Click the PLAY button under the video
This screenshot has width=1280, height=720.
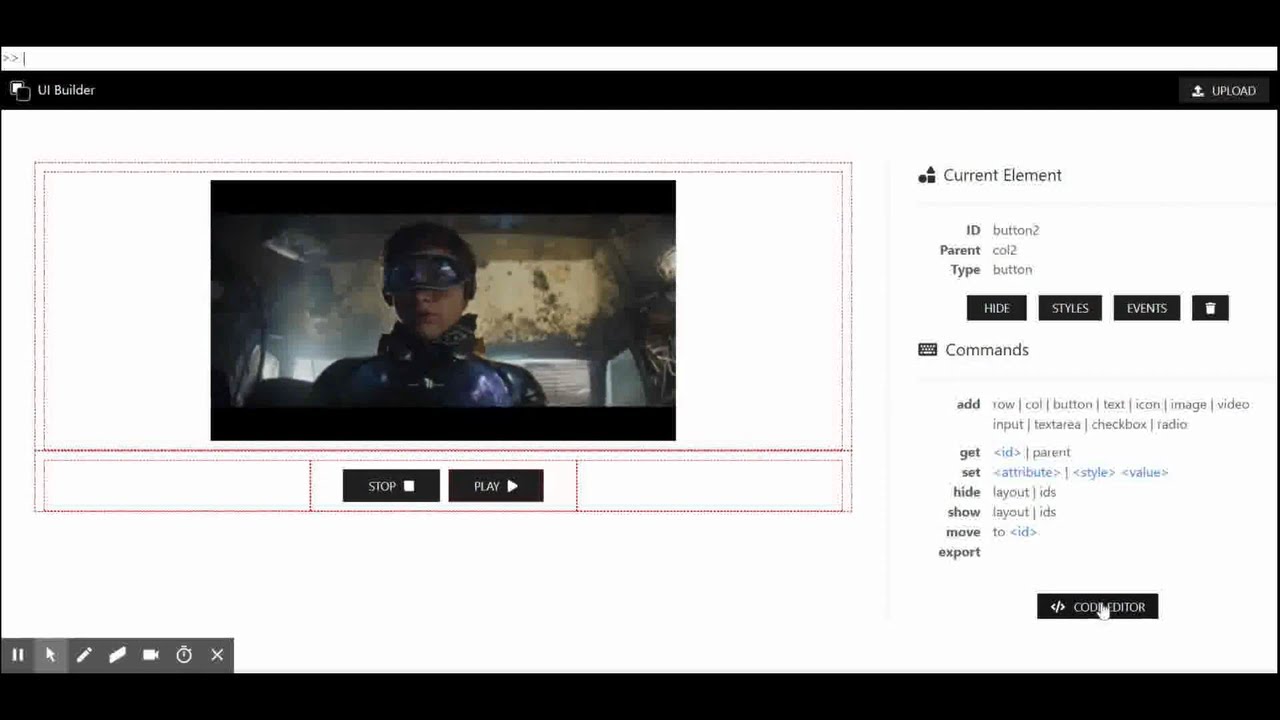496,486
